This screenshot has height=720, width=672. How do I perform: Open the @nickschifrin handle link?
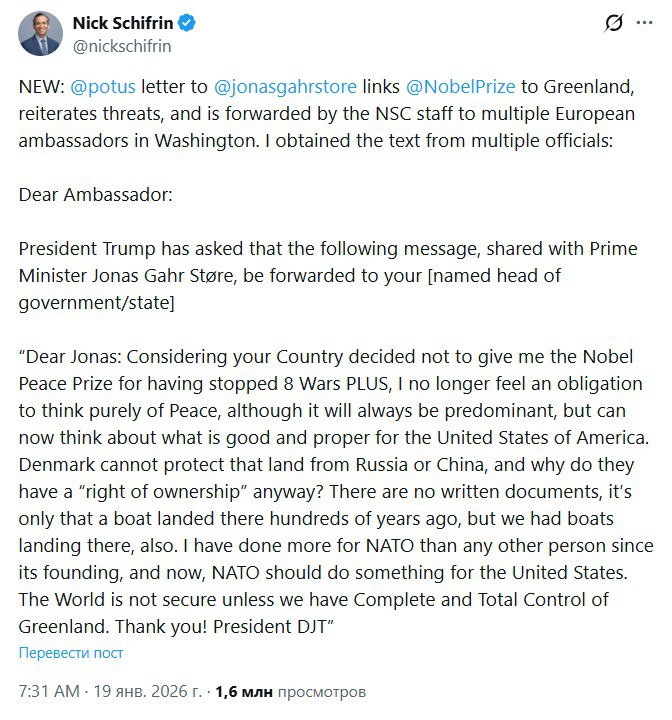click(x=121, y=45)
